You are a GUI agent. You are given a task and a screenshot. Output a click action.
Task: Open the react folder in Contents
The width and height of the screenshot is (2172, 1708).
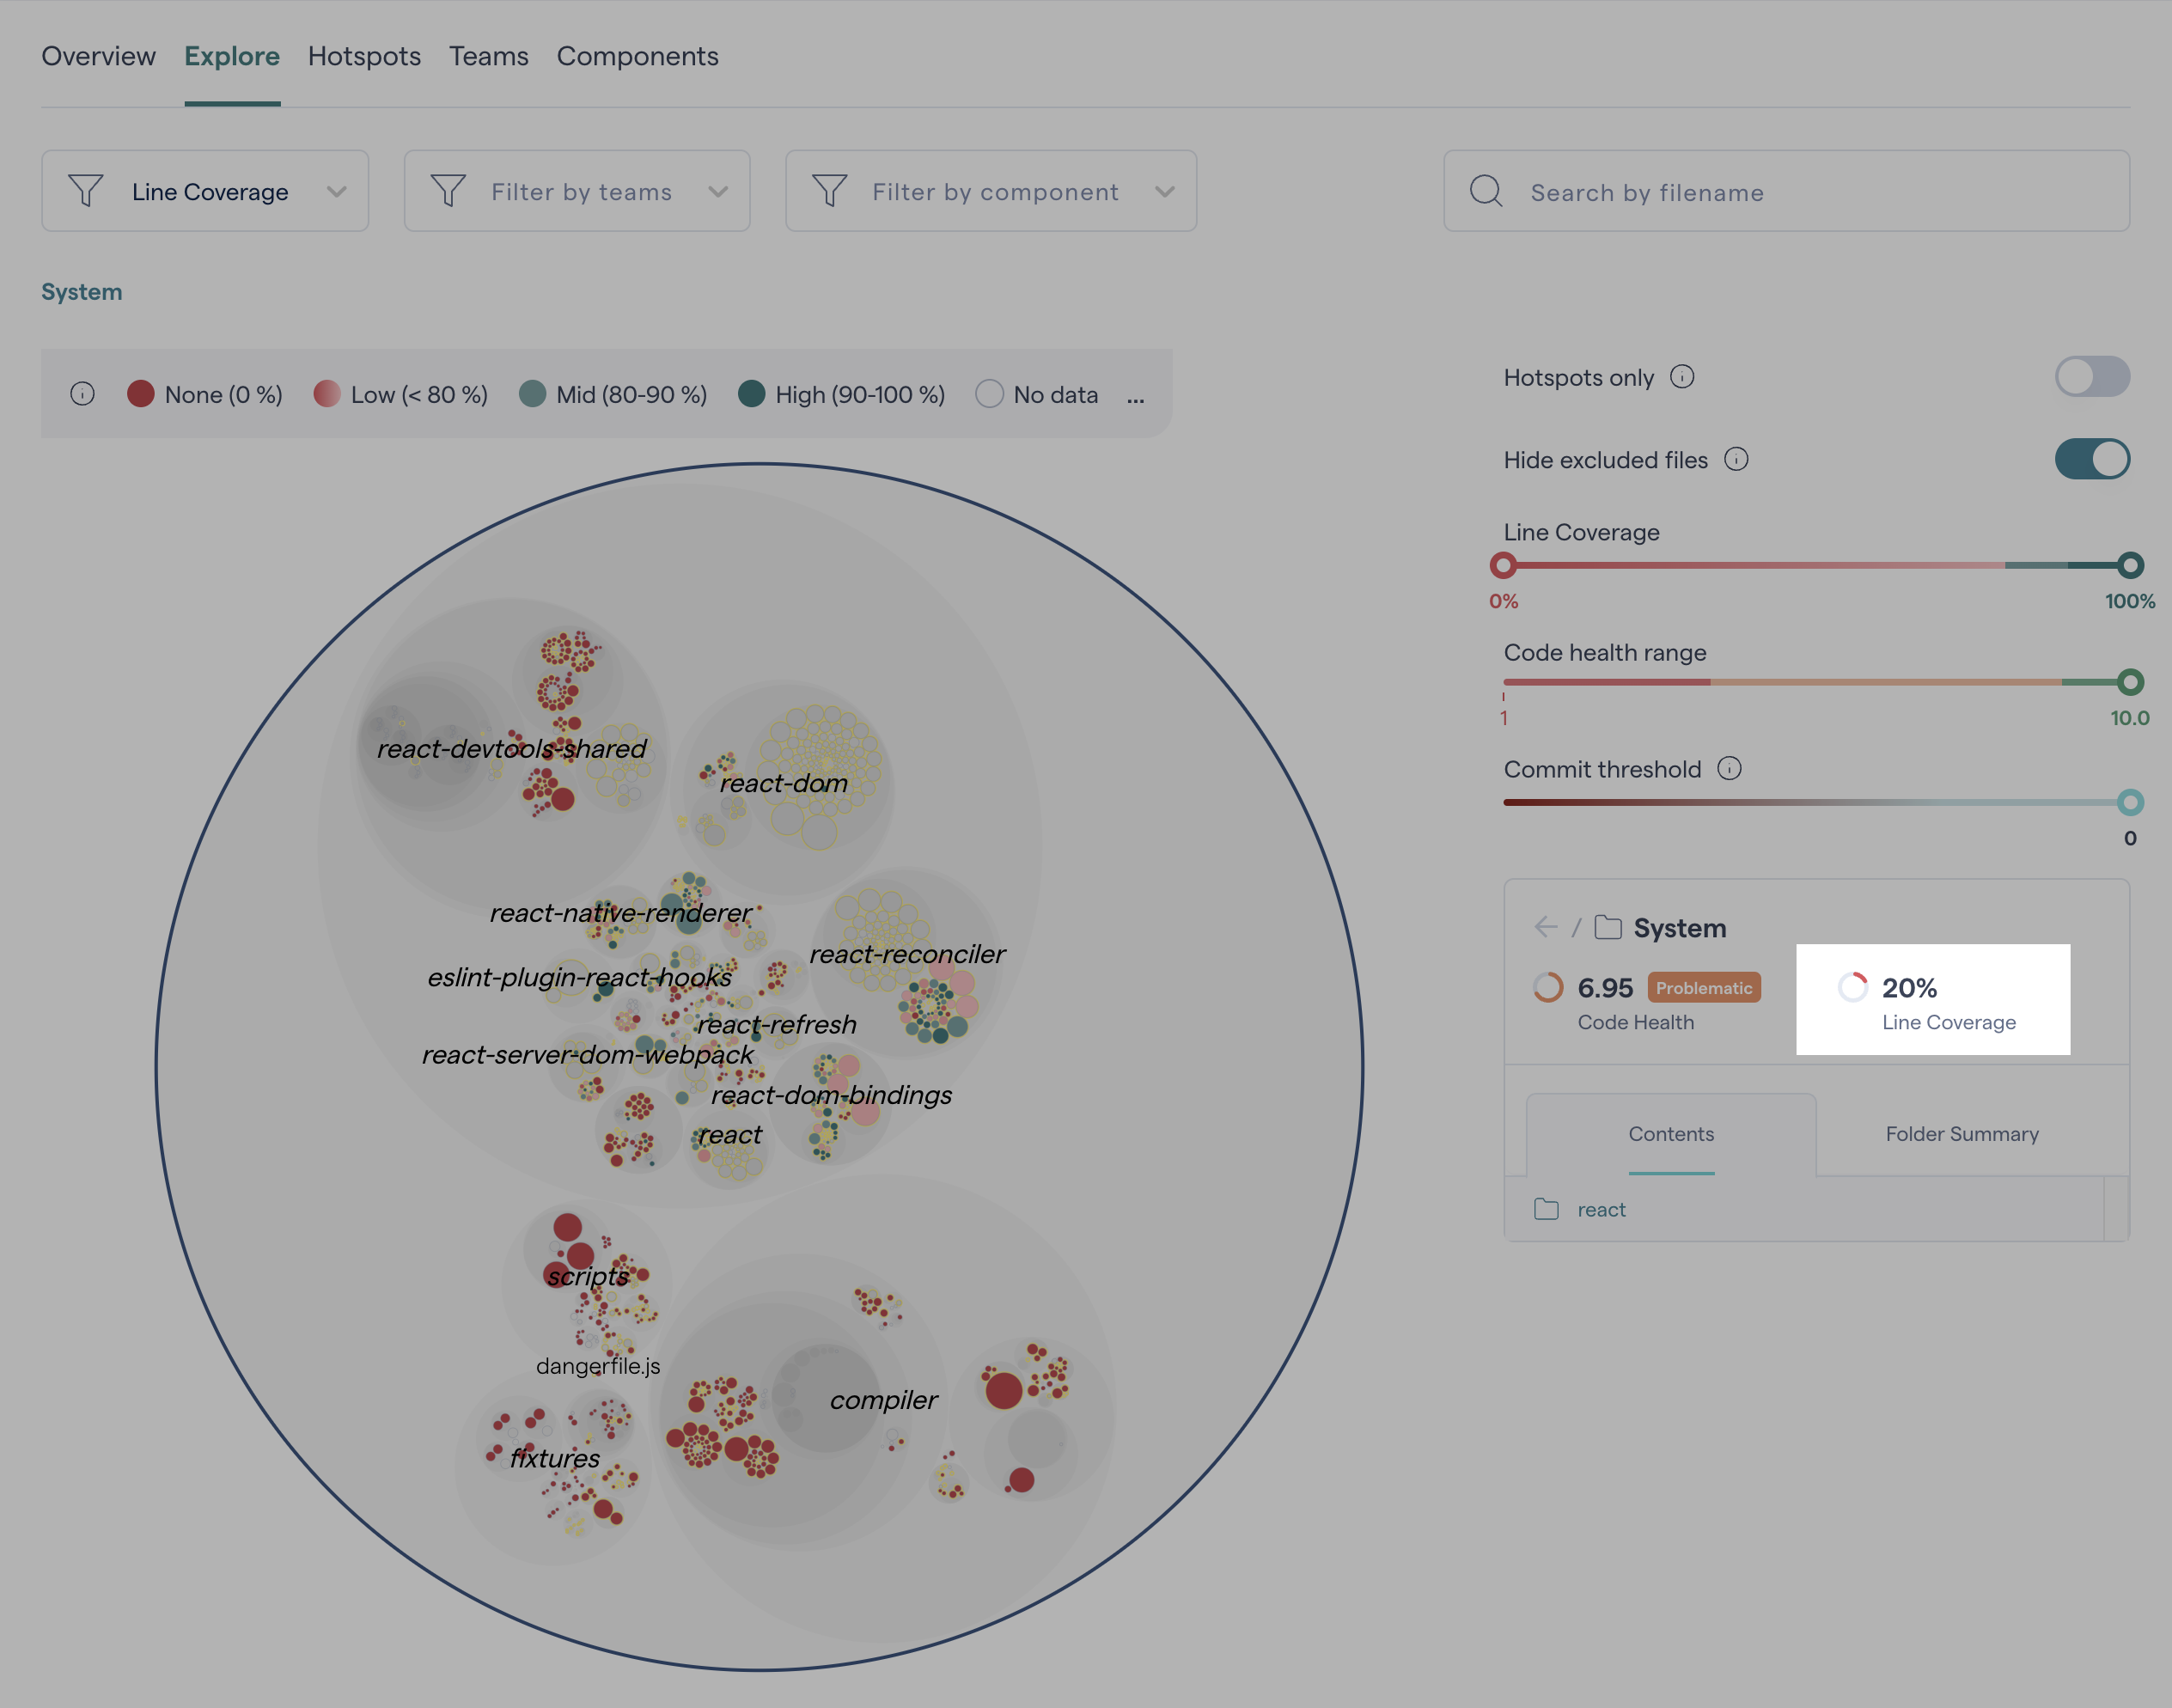click(1601, 1209)
